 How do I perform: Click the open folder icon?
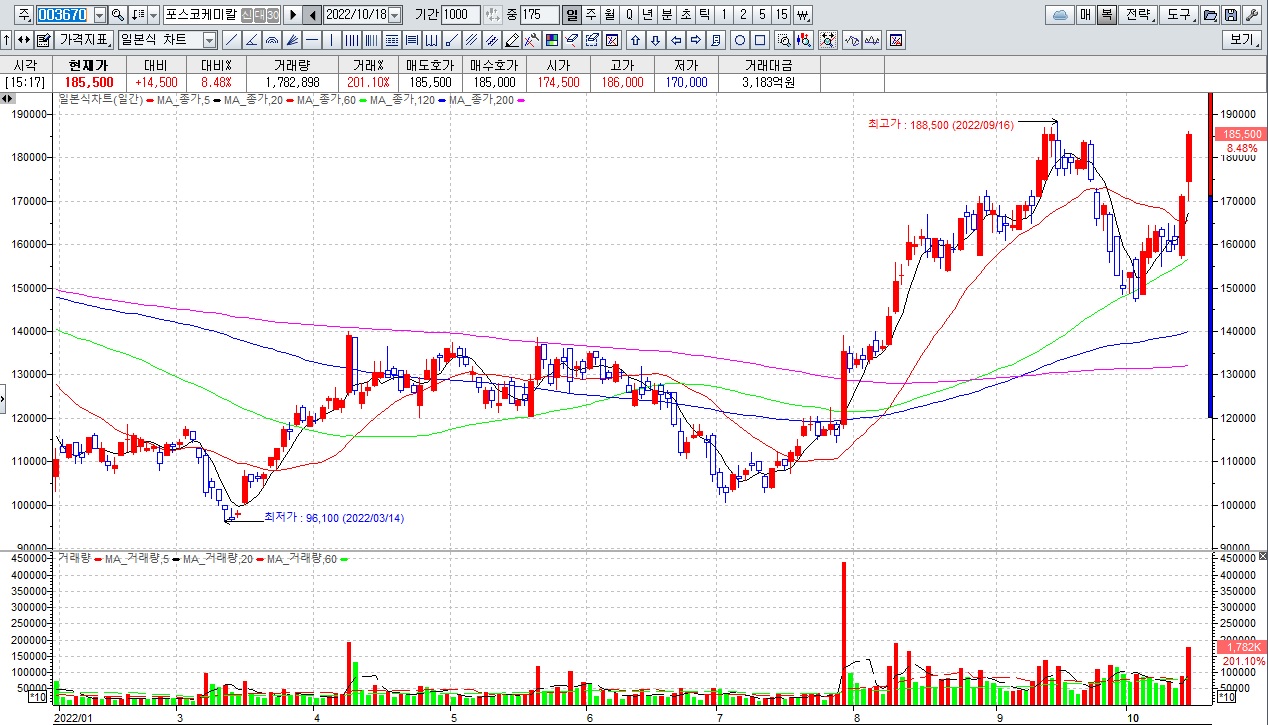click(1210, 15)
